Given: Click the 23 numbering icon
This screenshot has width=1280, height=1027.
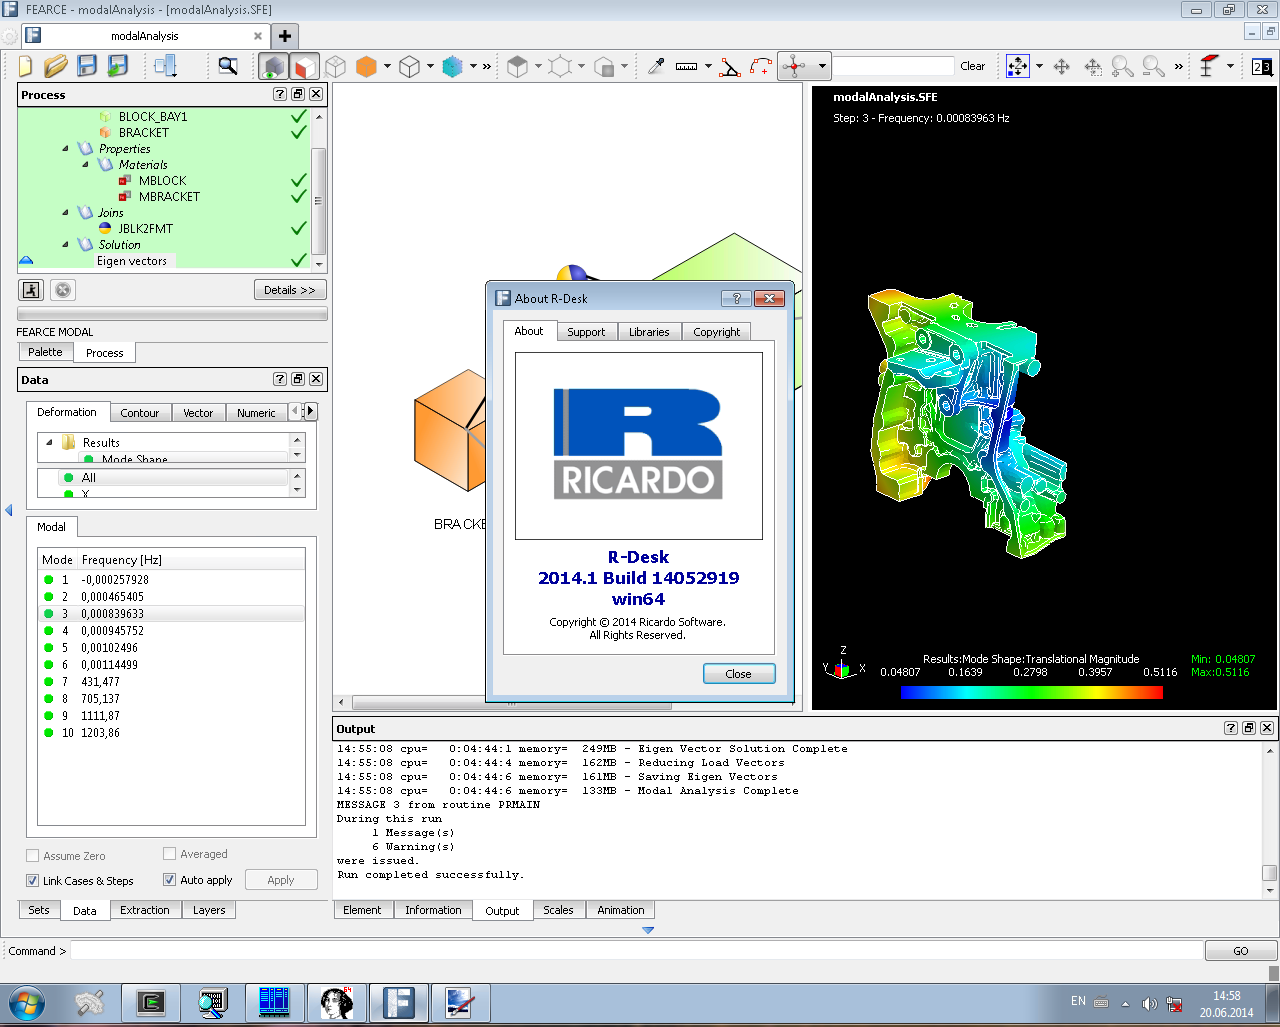Looking at the screenshot, I should pyautogui.click(x=1262, y=66).
